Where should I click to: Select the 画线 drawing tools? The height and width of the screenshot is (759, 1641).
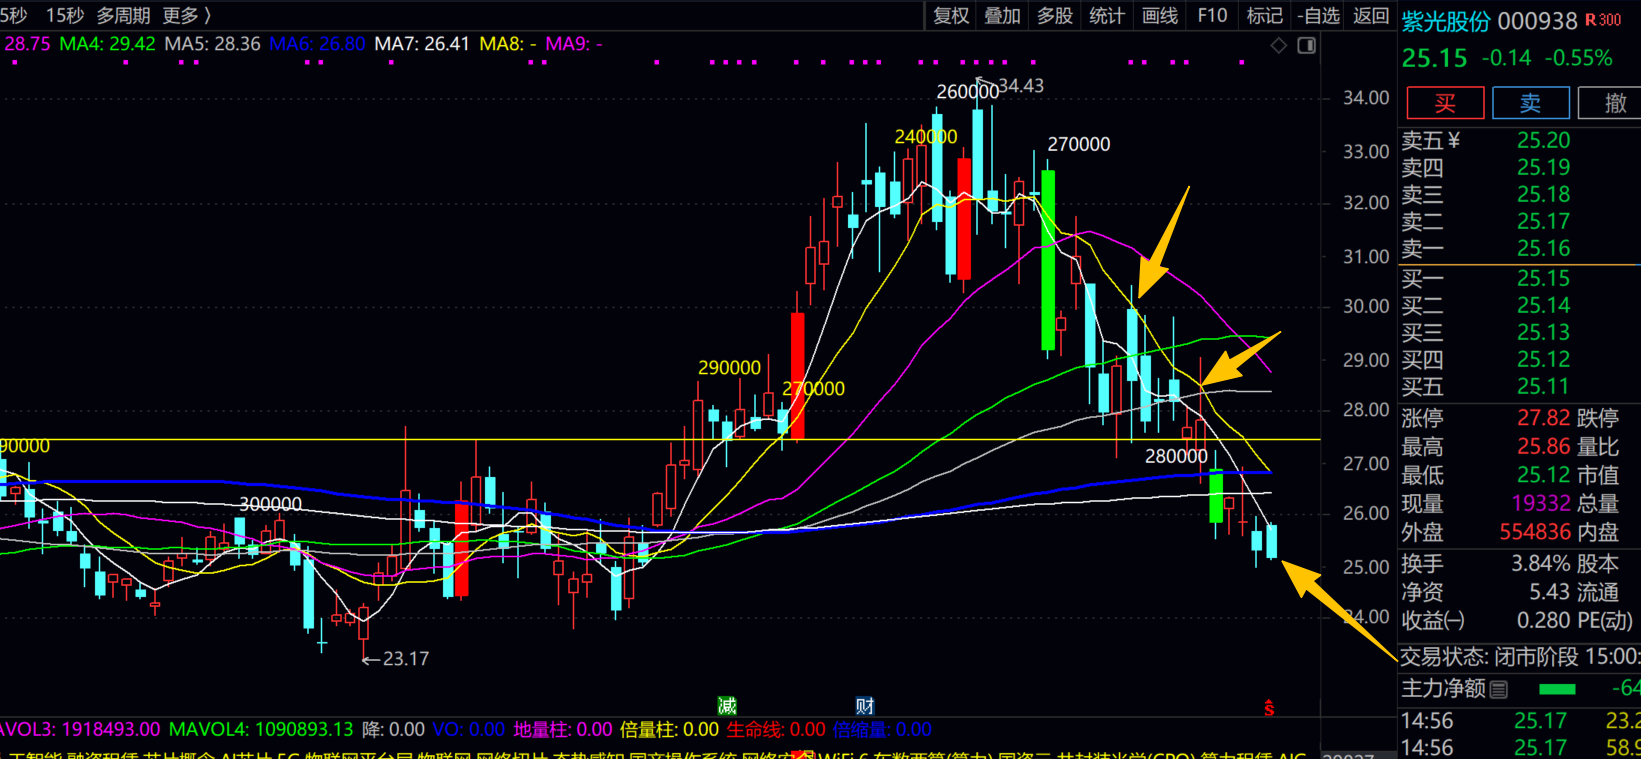click(x=1160, y=15)
